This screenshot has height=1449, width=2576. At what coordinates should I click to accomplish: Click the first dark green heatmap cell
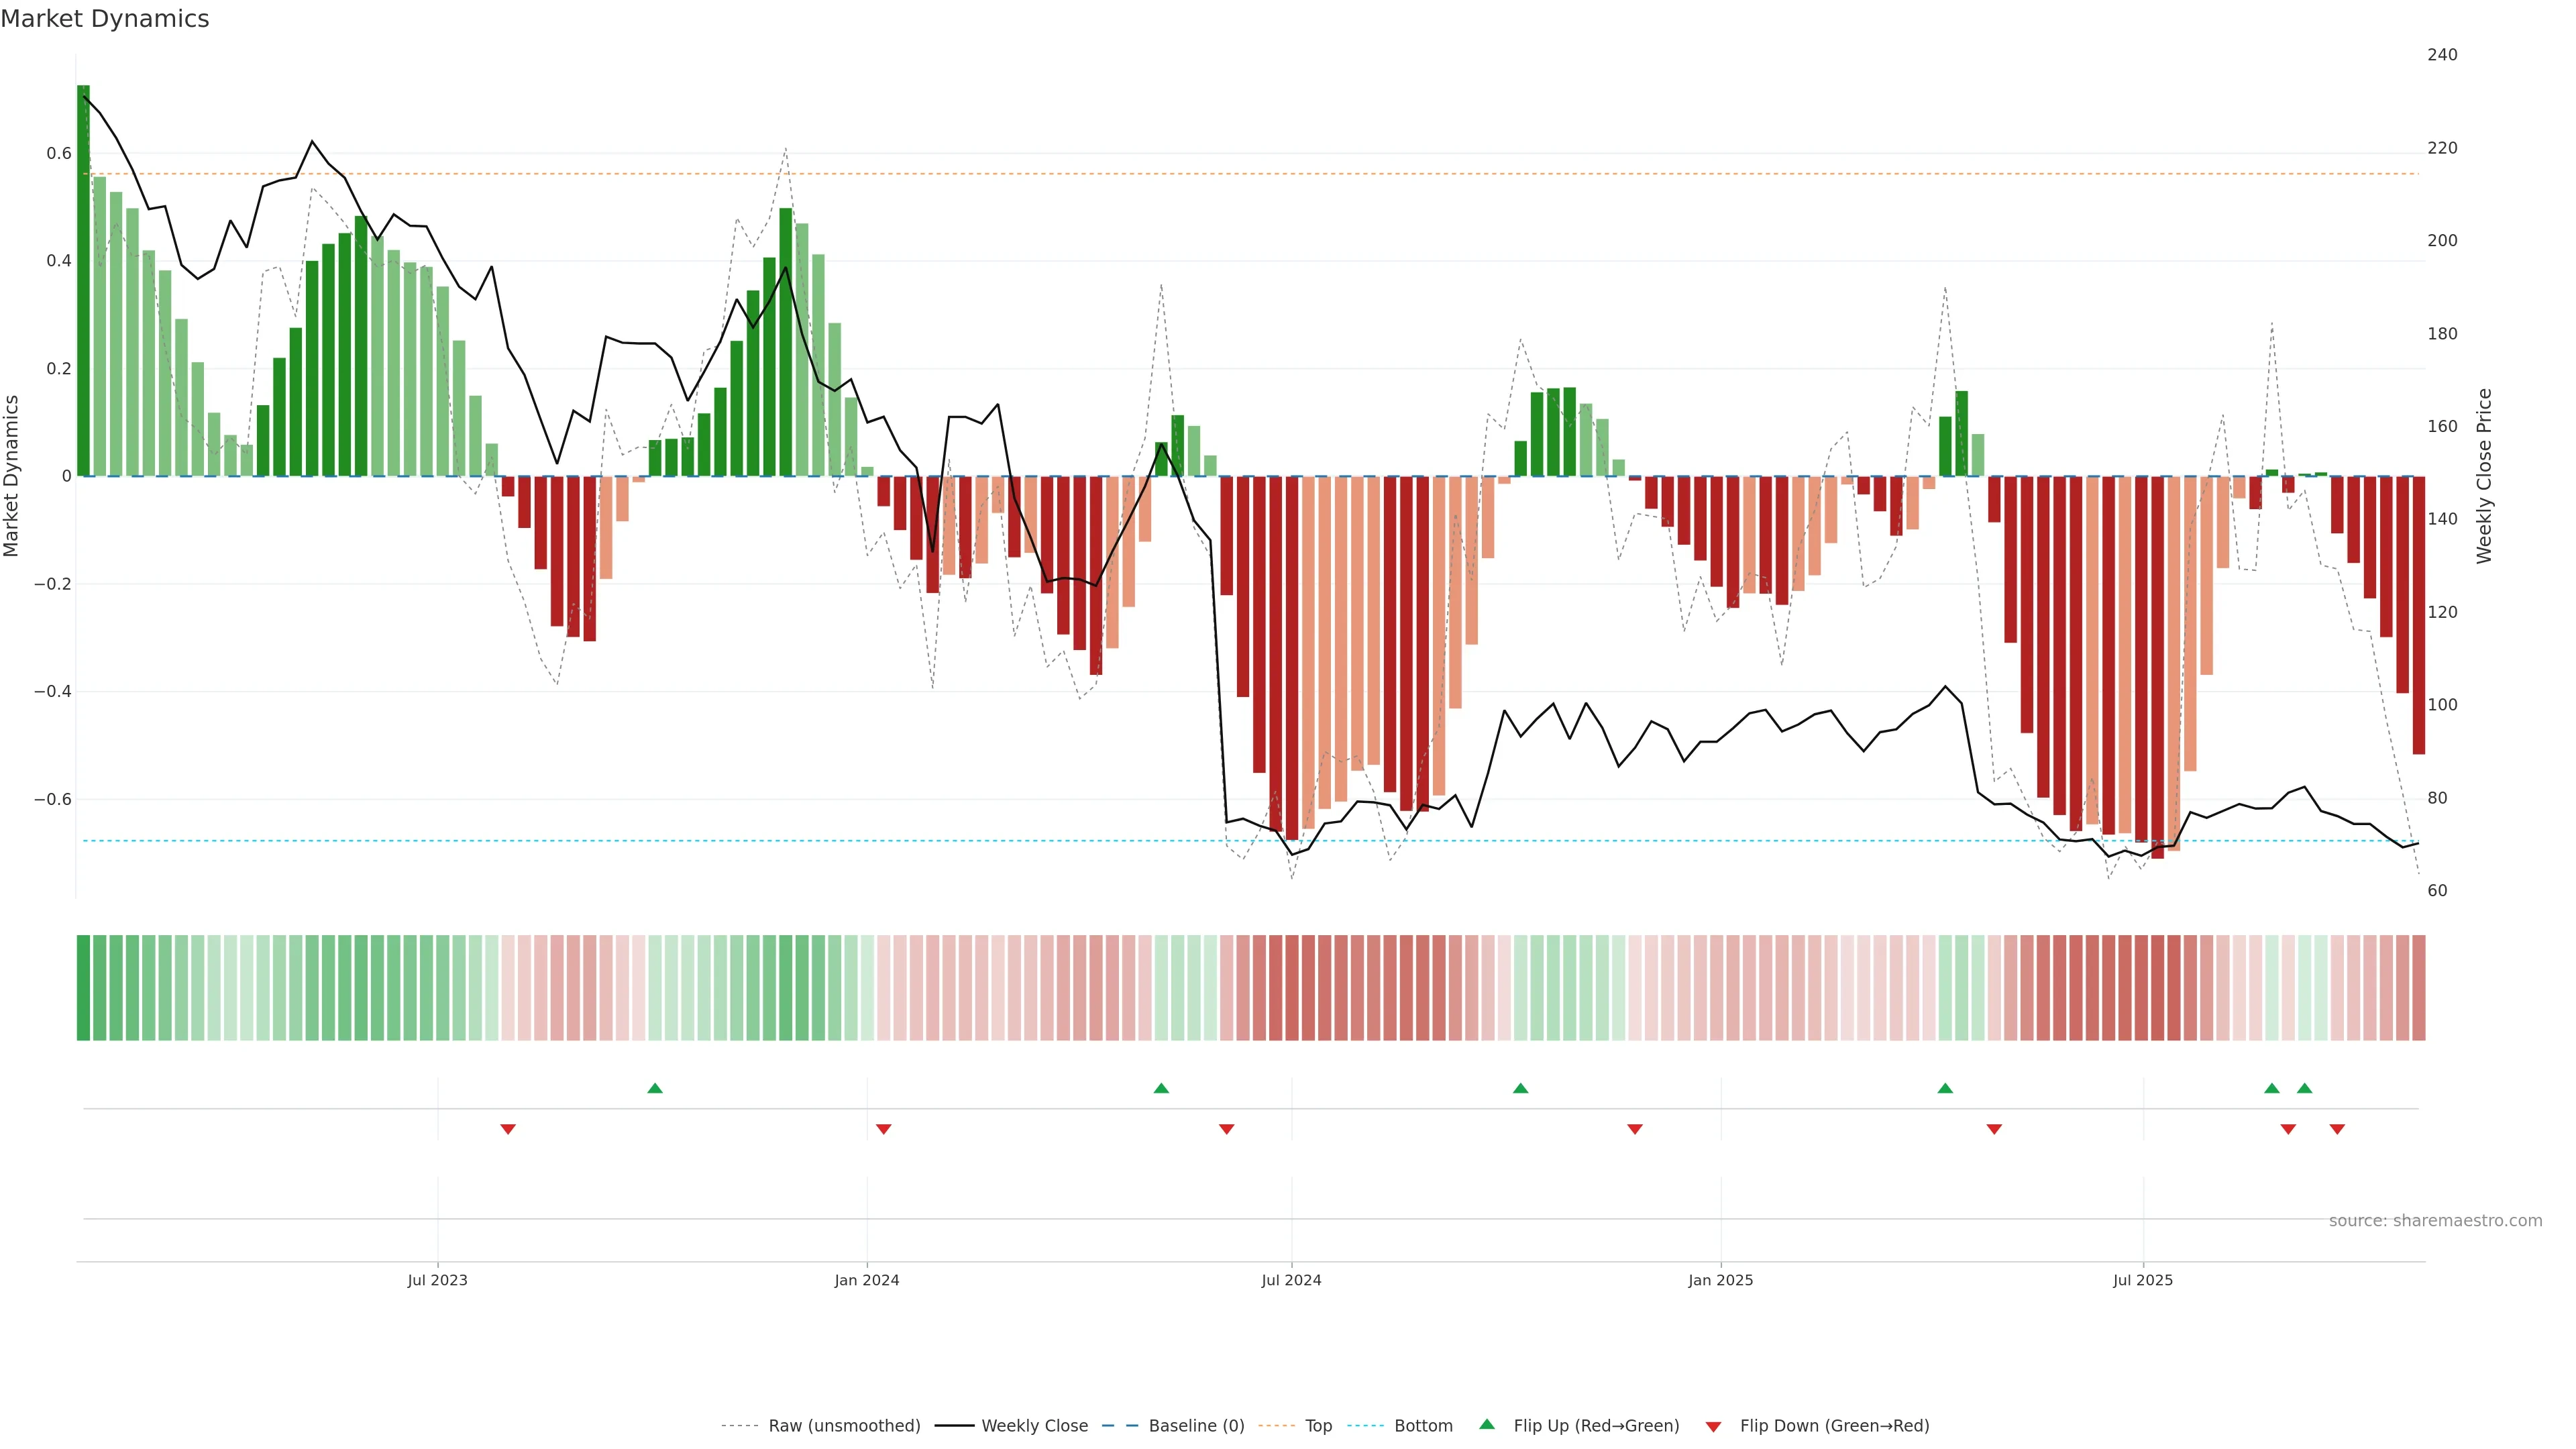[x=83, y=987]
